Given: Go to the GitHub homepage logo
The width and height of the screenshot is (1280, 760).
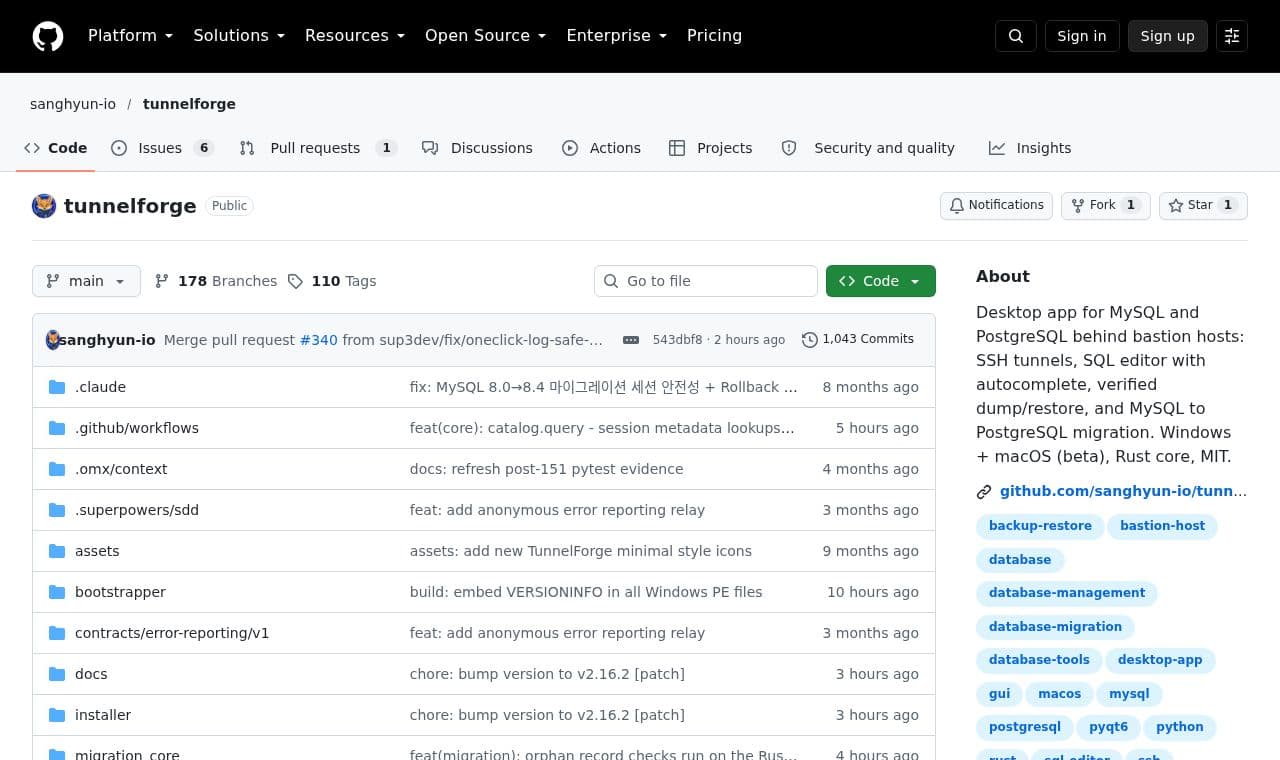Looking at the screenshot, I should (x=48, y=36).
